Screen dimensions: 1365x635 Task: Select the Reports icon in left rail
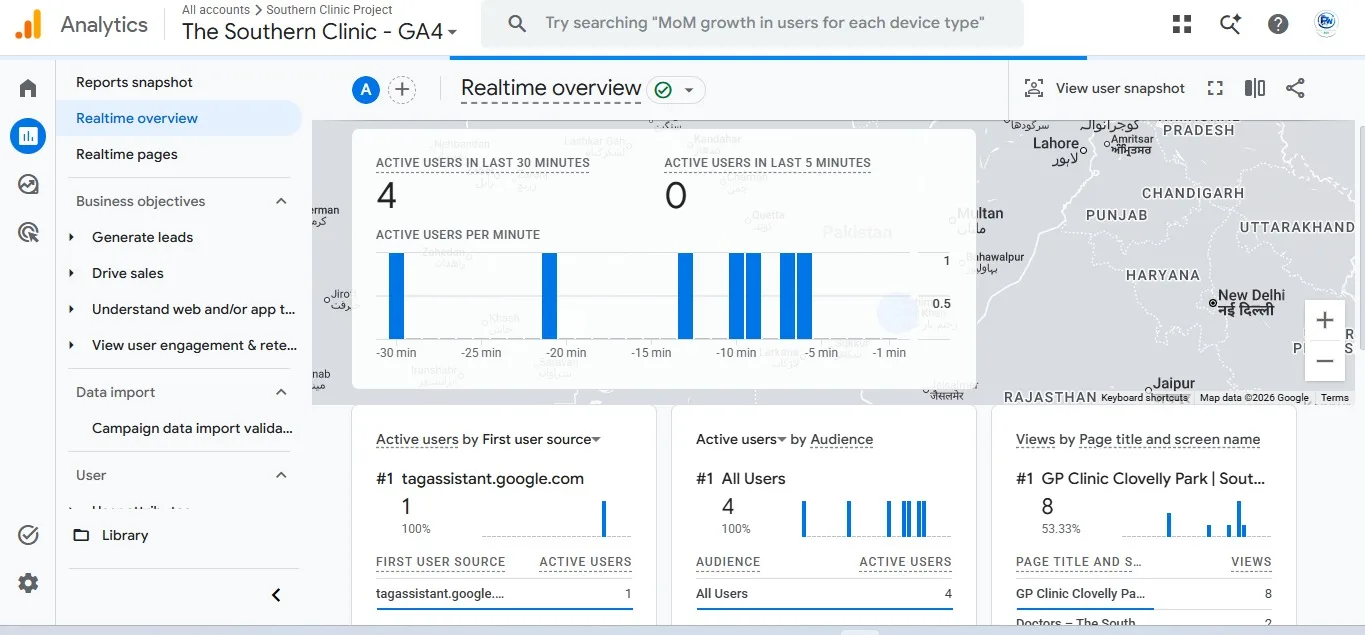pos(28,136)
